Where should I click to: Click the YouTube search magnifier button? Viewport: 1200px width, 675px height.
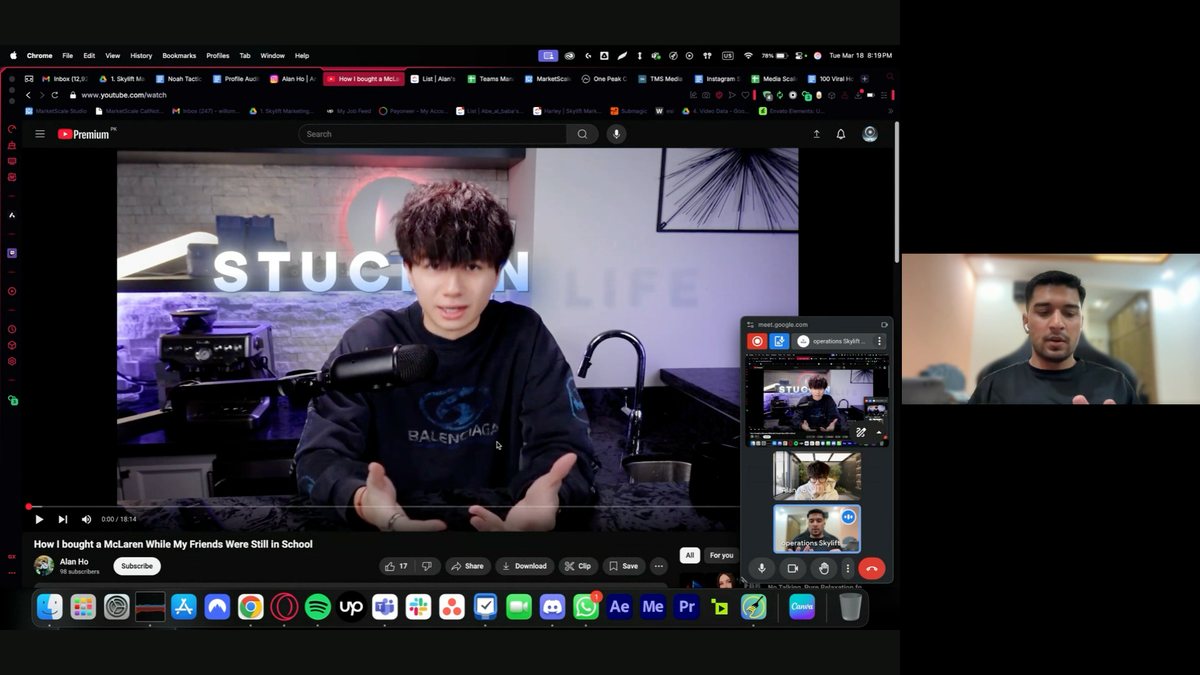582,134
